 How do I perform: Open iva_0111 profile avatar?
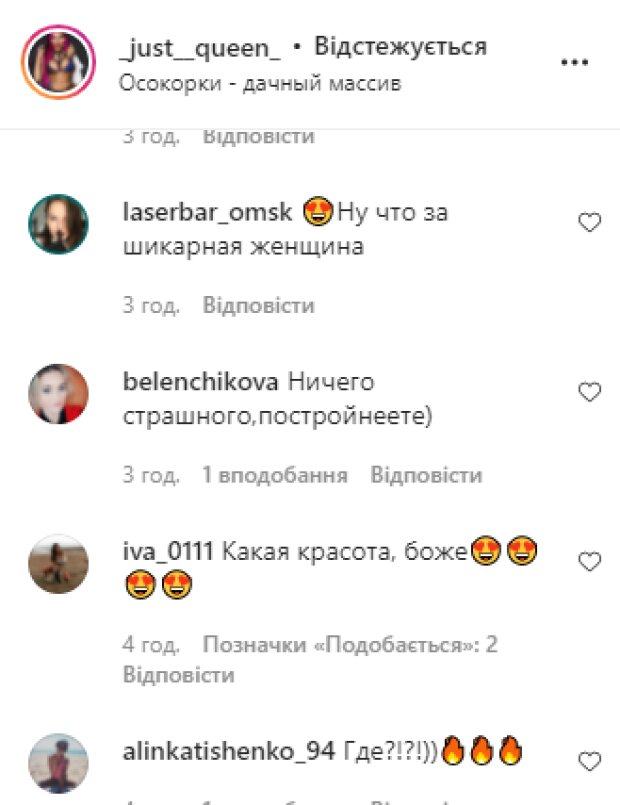59,564
